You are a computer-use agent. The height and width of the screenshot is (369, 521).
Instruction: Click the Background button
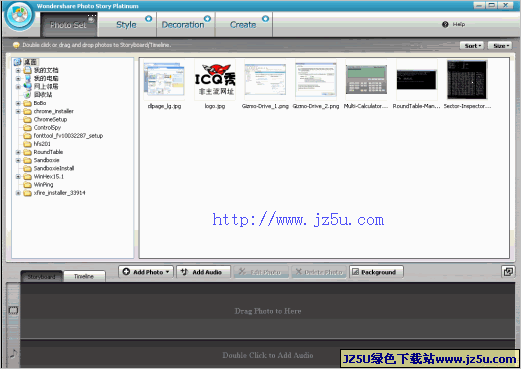376,272
